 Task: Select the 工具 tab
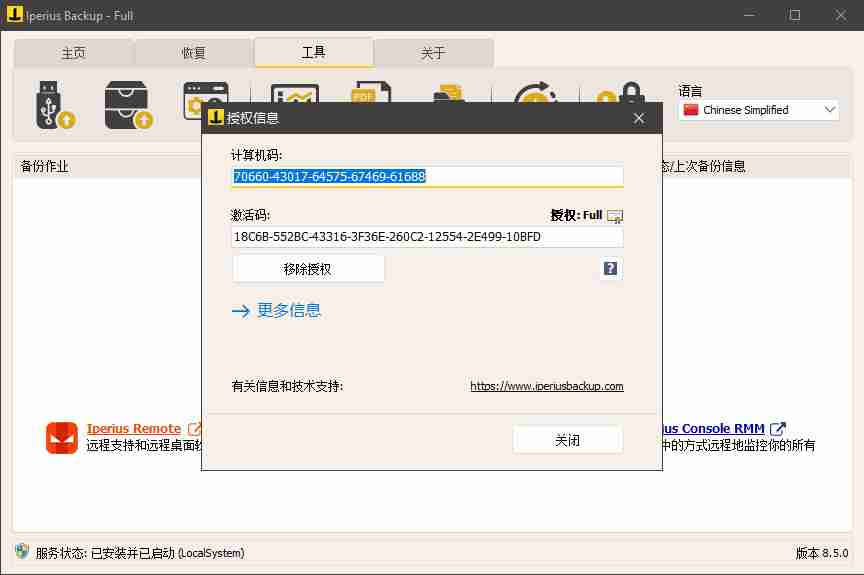314,52
